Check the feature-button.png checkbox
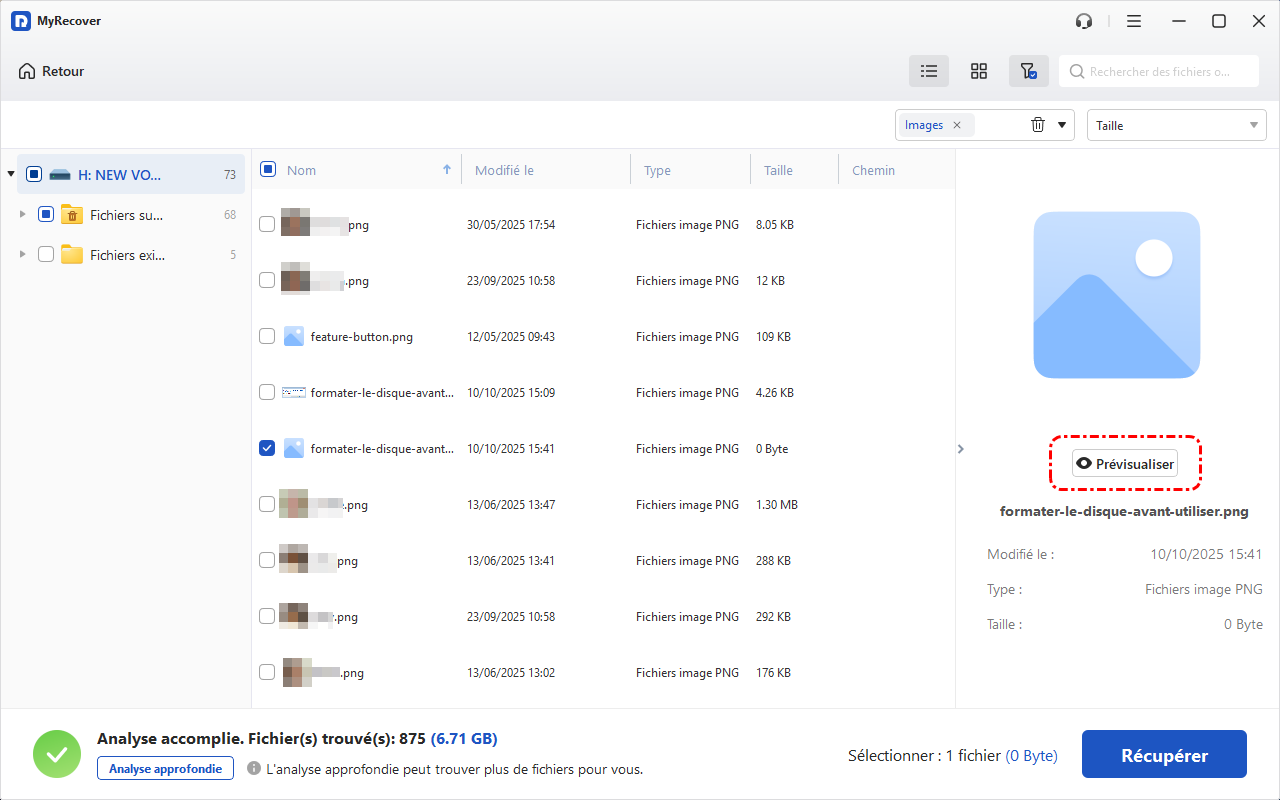Screen dimensions: 1280x800 [267, 337]
